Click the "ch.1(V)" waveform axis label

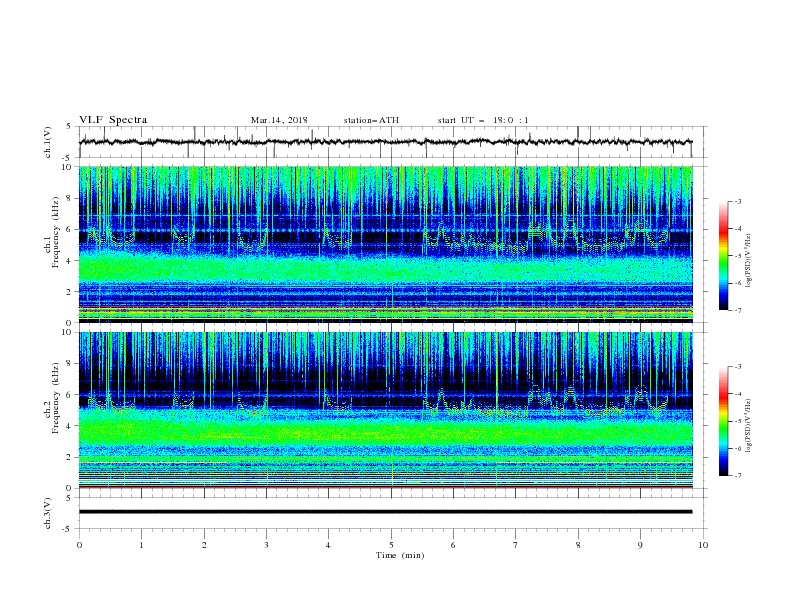point(48,142)
